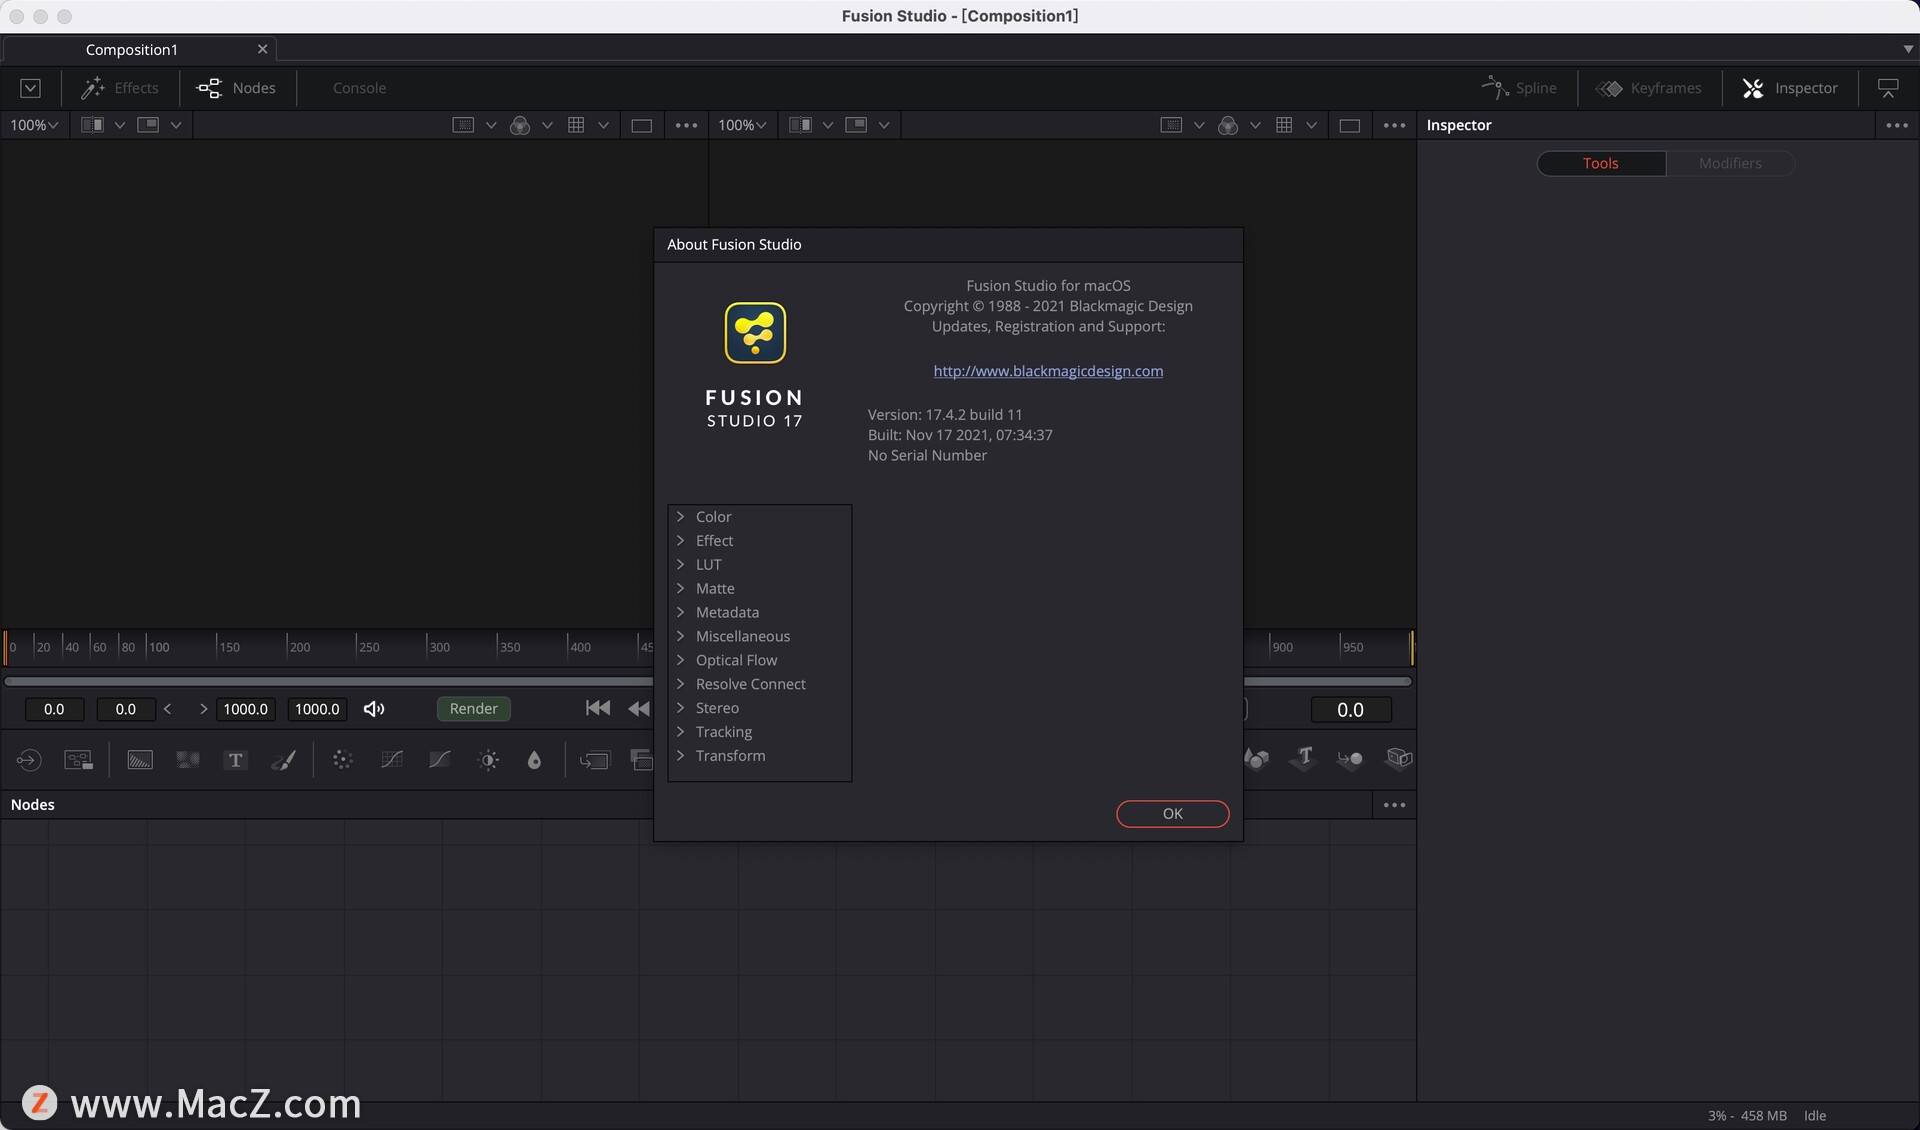This screenshot has width=1920, height=1130.
Task: Add a Background node from toolbar
Action: coord(140,760)
